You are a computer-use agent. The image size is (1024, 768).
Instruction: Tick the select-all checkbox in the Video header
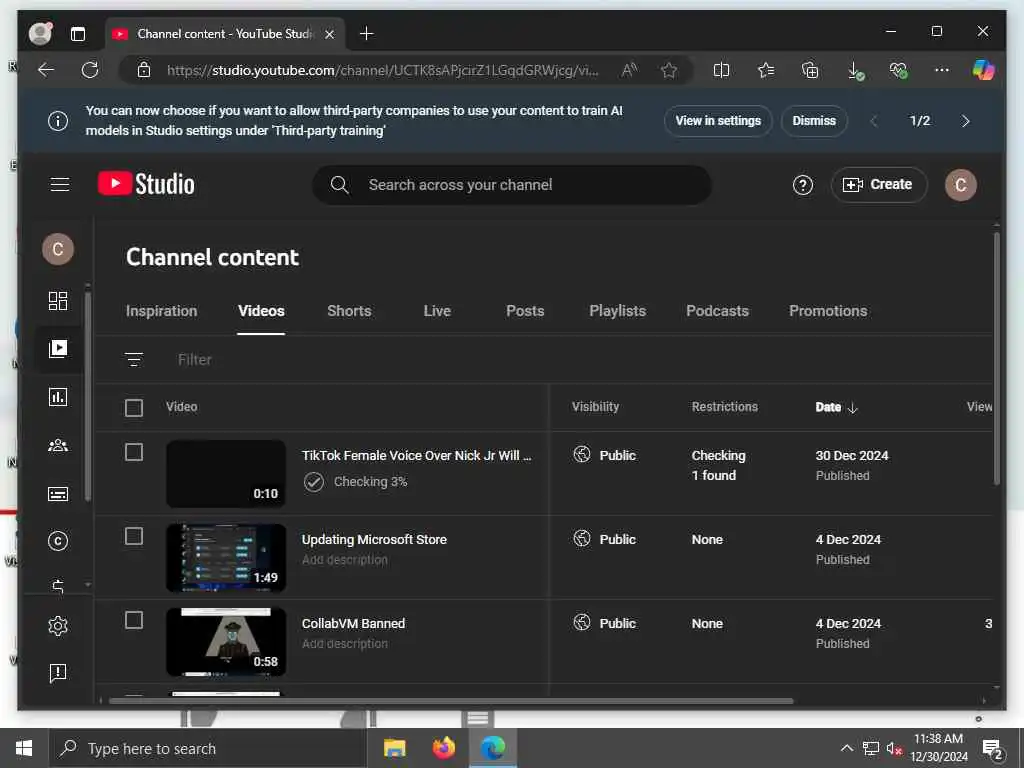134,408
